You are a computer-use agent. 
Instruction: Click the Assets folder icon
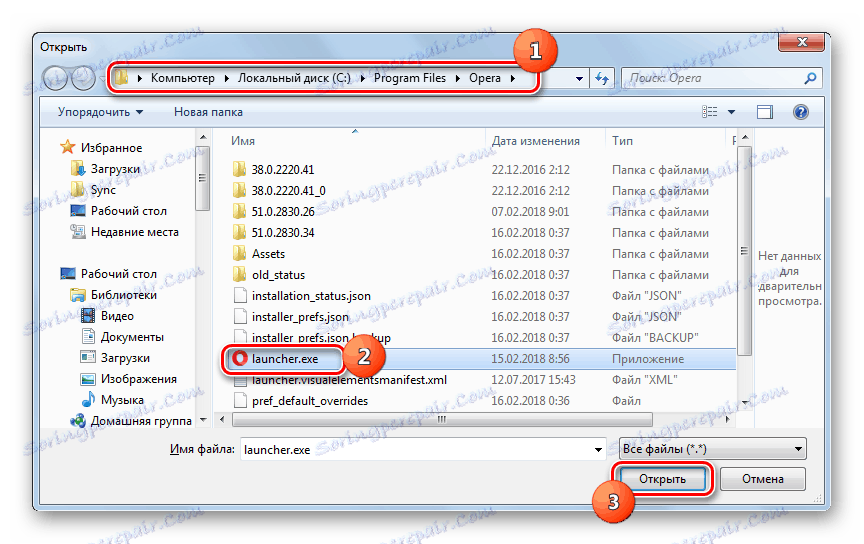tap(239, 254)
